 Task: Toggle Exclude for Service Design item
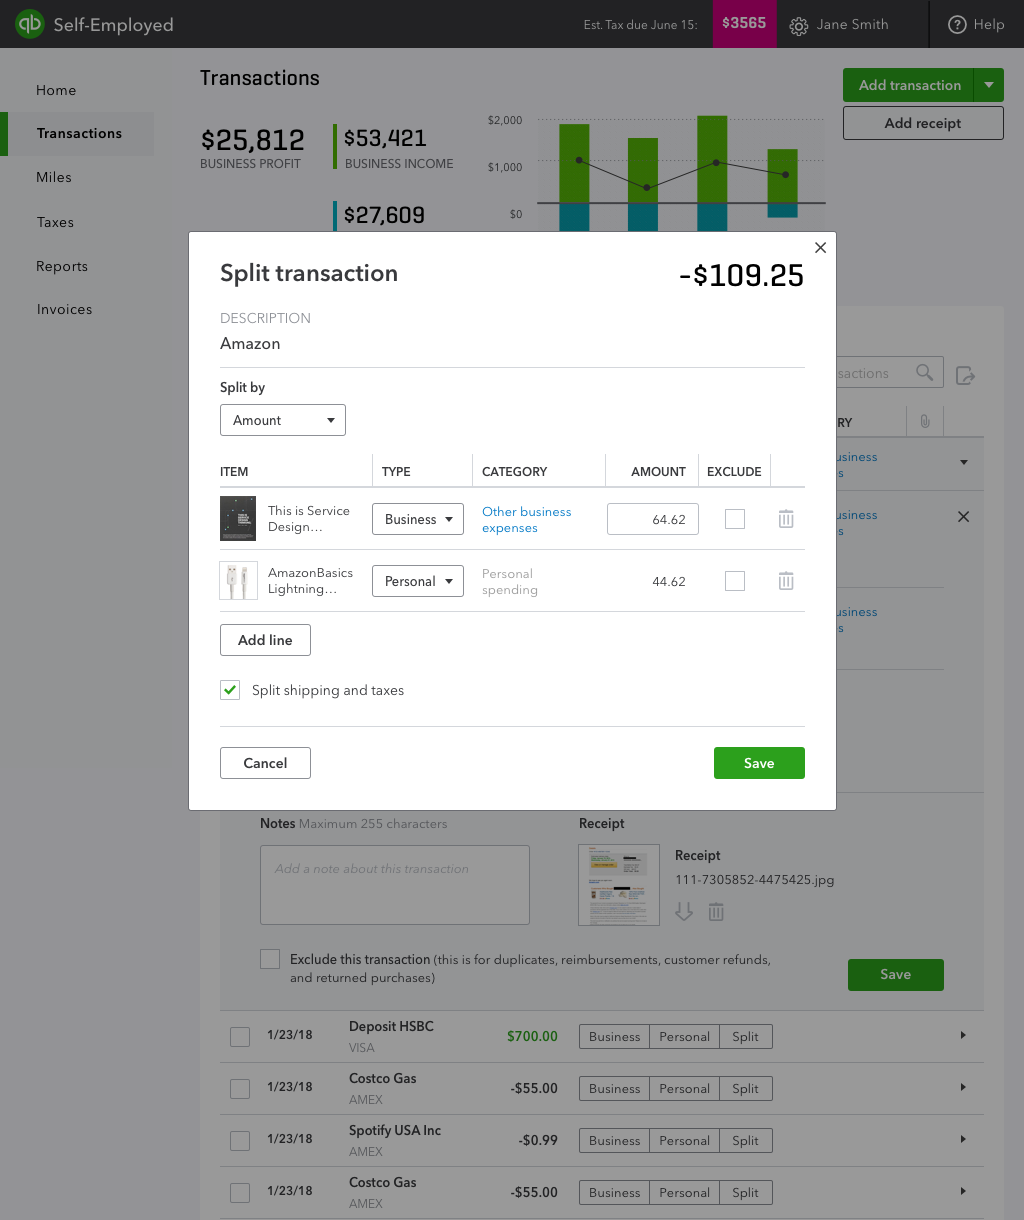tap(735, 519)
